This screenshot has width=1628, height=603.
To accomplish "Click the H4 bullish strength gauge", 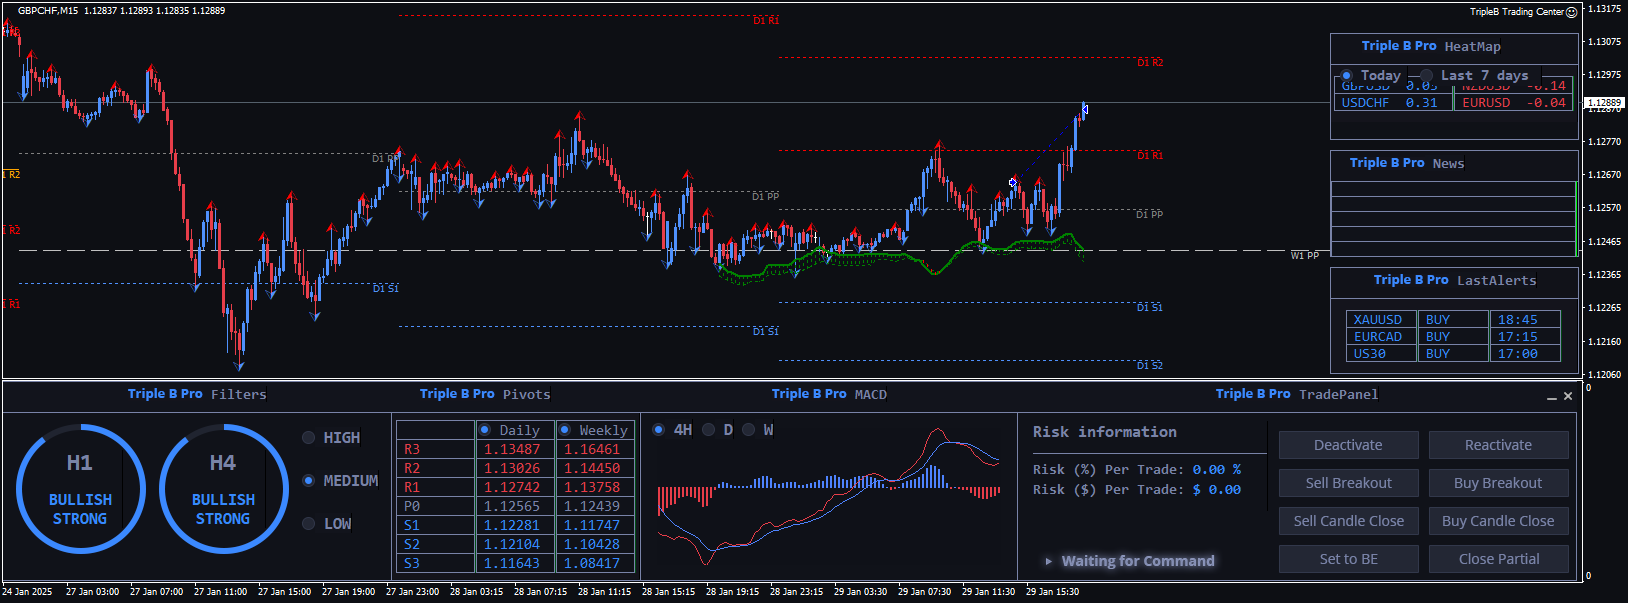I will (223, 489).
